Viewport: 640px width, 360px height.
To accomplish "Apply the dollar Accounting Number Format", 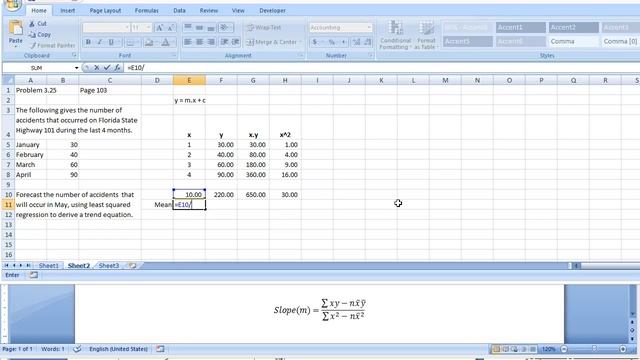I will point(315,42).
